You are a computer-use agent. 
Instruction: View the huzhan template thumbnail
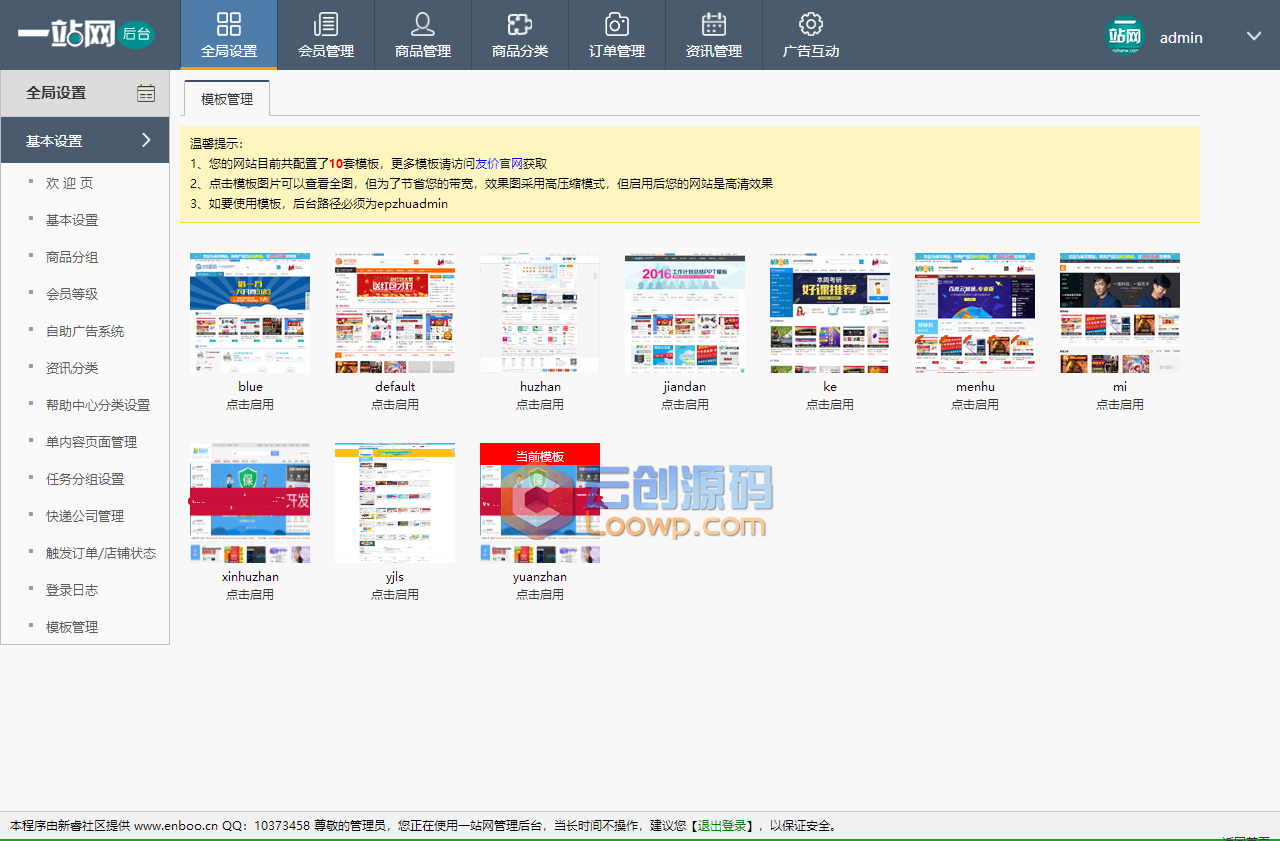(x=540, y=313)
